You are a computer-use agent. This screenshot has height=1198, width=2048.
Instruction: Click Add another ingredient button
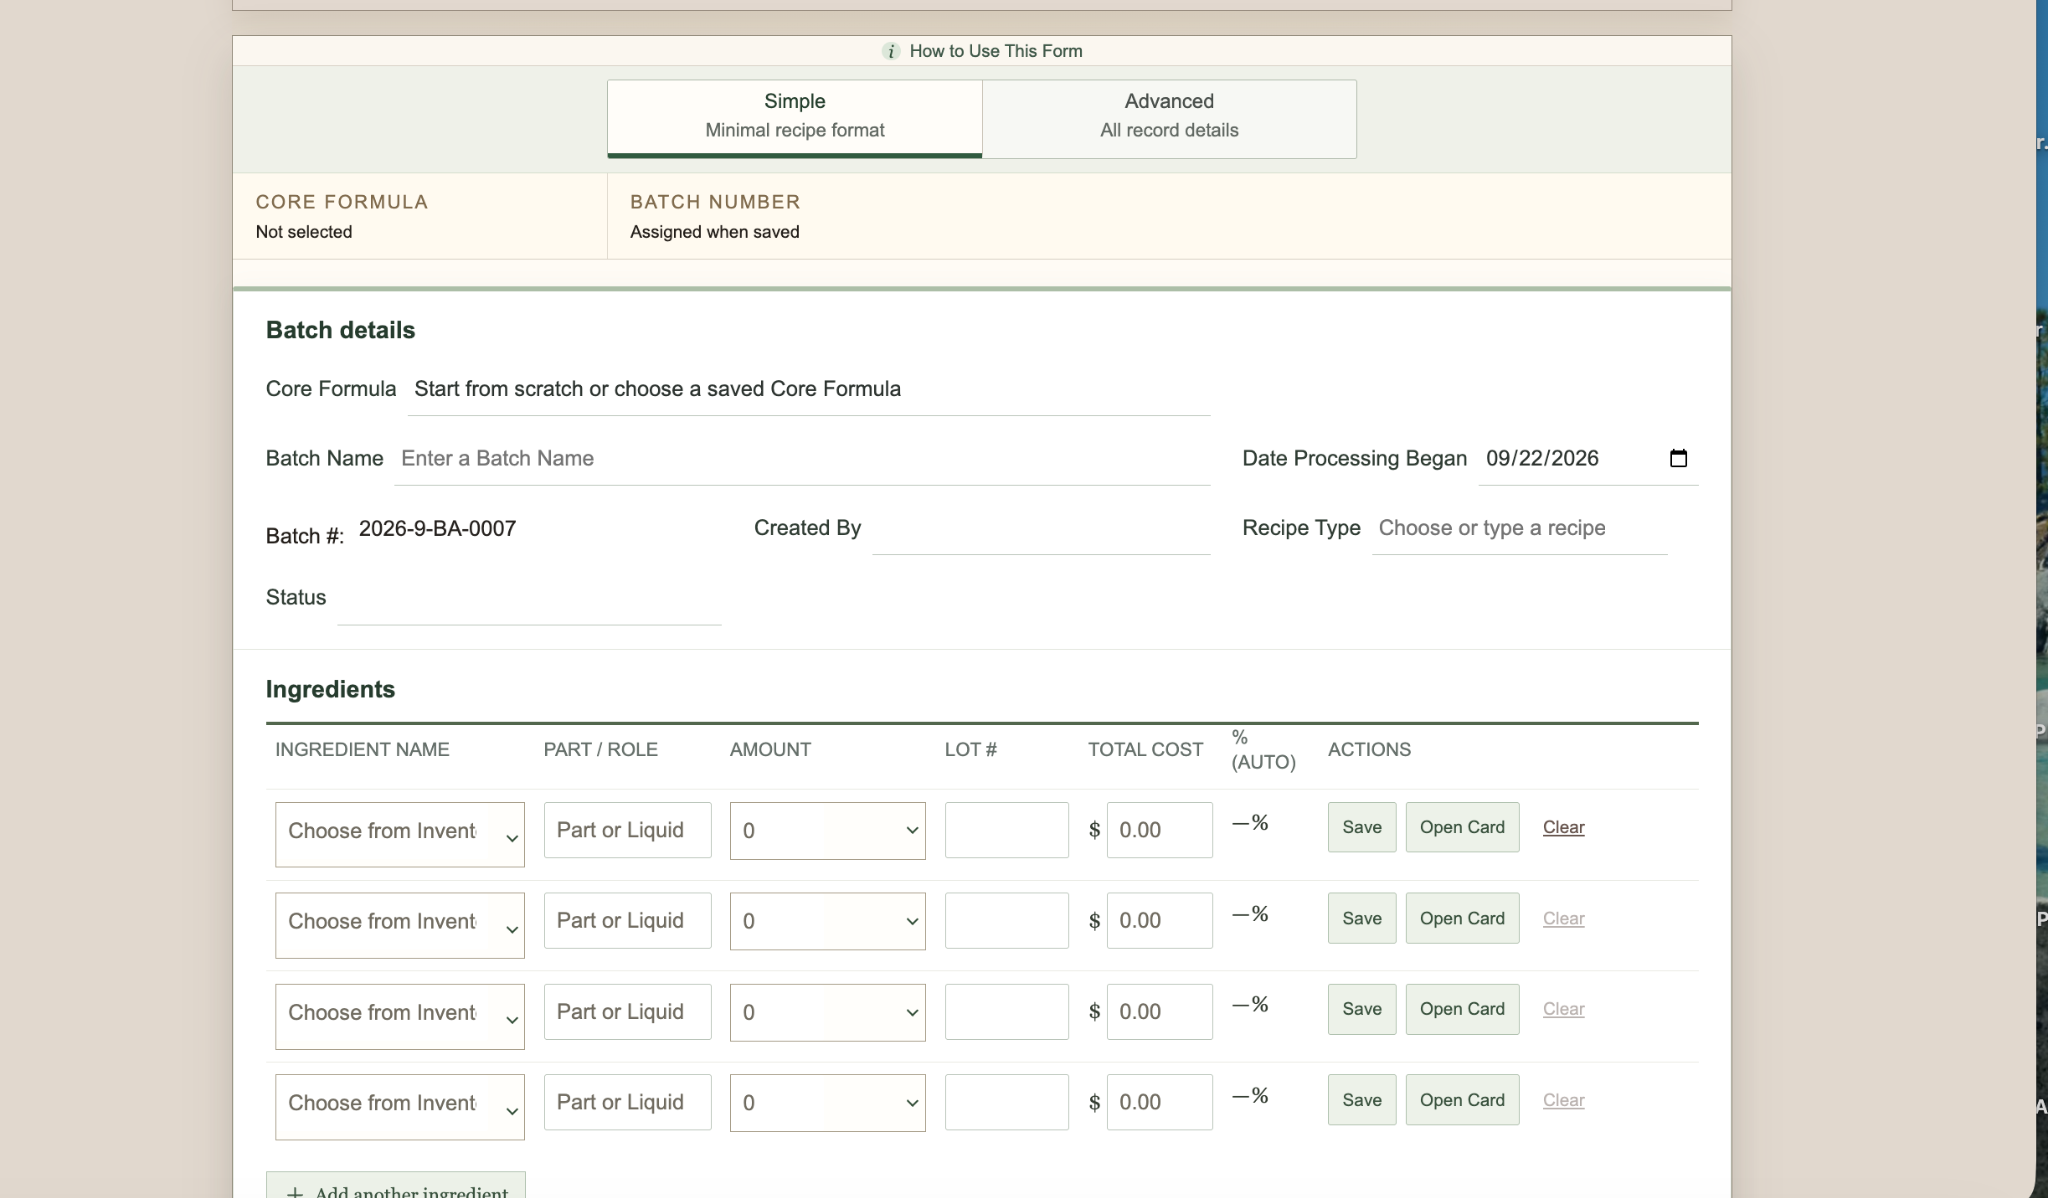pos(396,1186)
